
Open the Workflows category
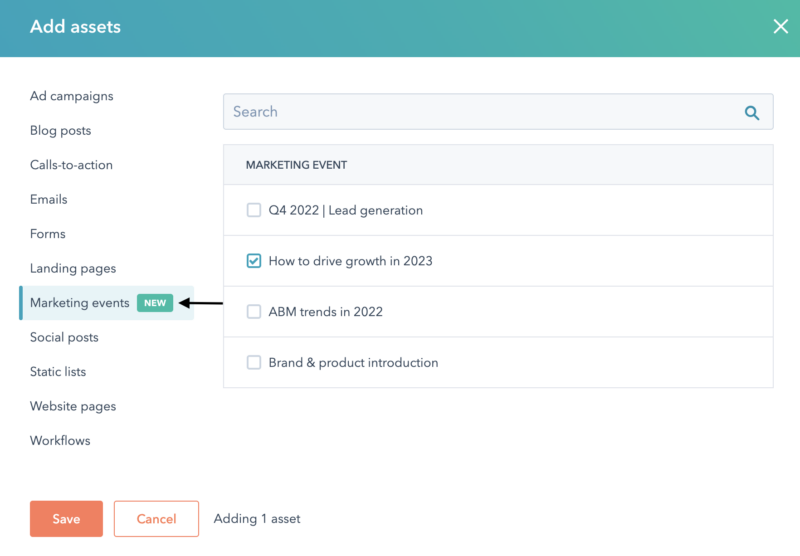point(60,441)
